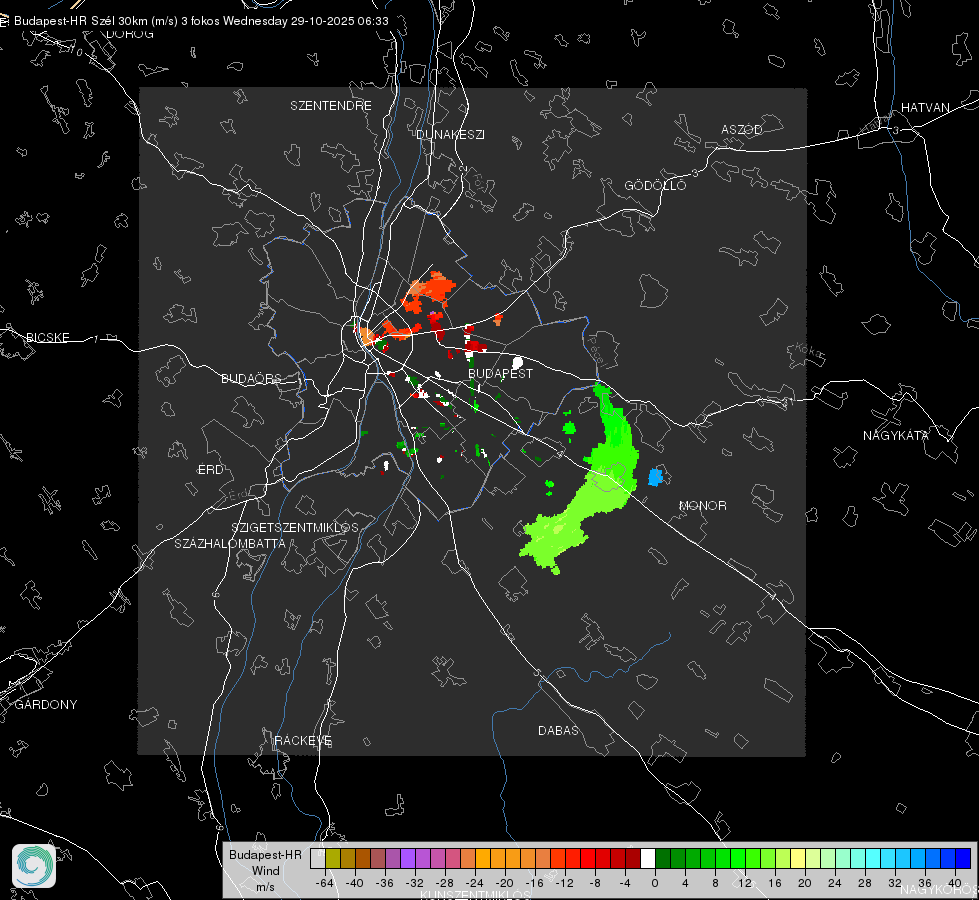
Task: Select the grey first swatch of the legend
Action: tap(317, 858)
